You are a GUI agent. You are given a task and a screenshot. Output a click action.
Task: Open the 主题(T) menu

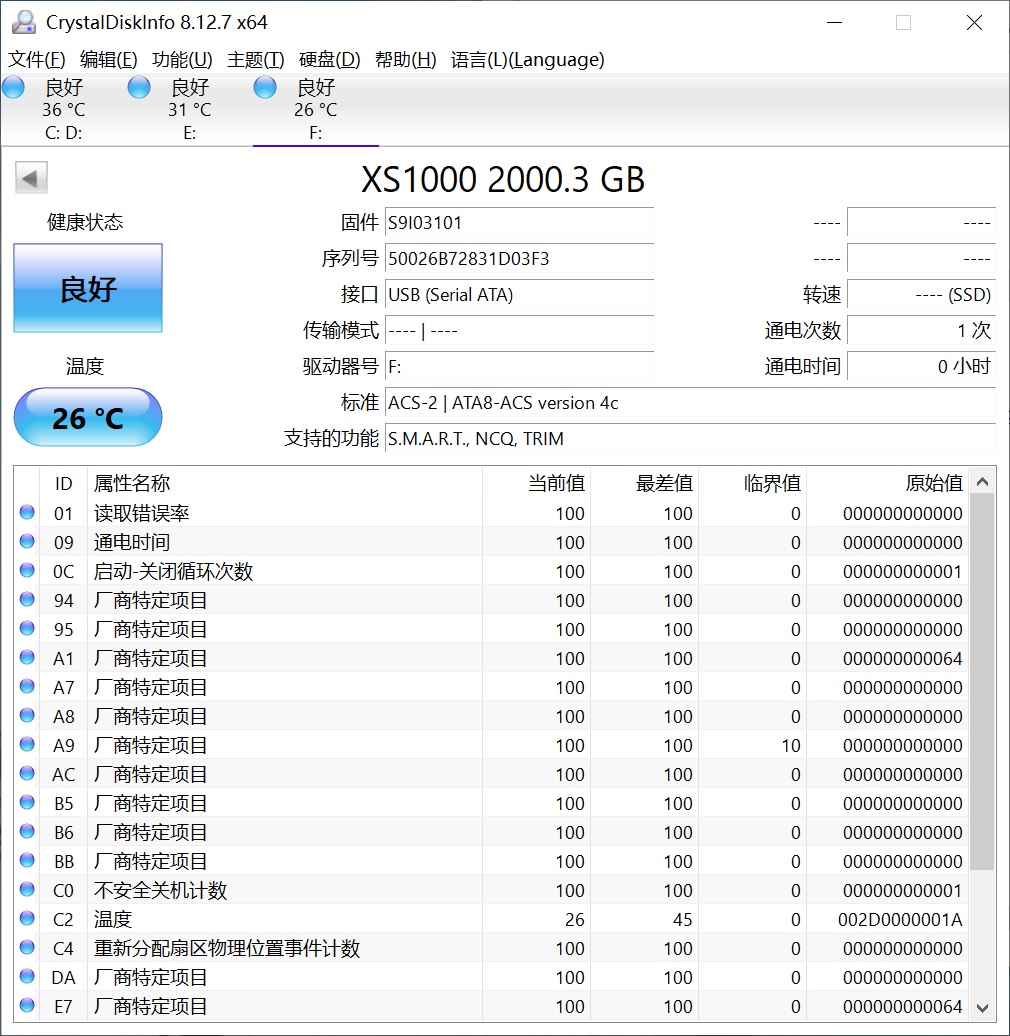256,59
